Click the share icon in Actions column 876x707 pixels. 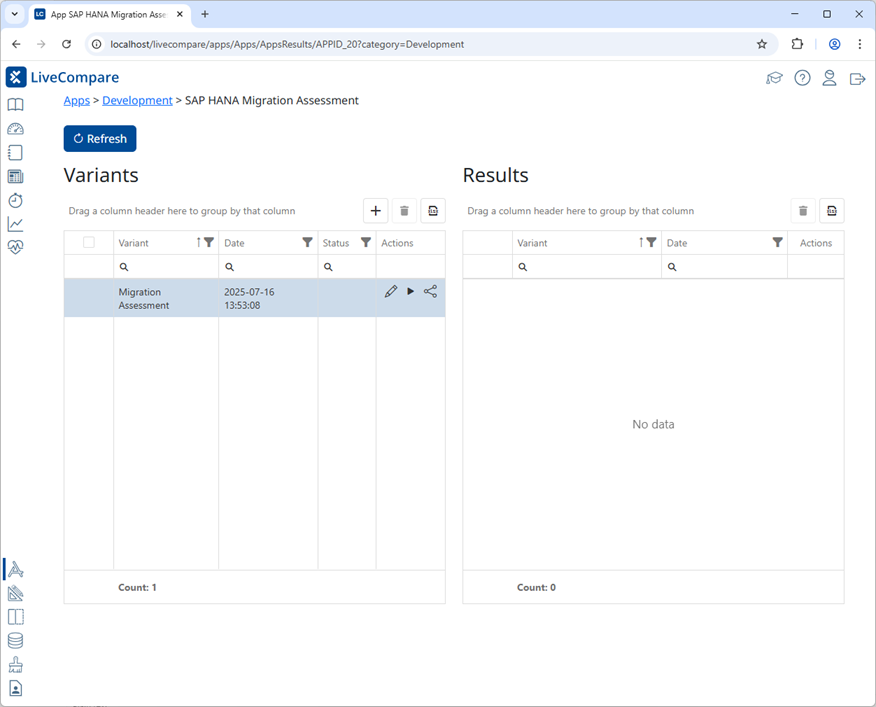tap(430, 291)
